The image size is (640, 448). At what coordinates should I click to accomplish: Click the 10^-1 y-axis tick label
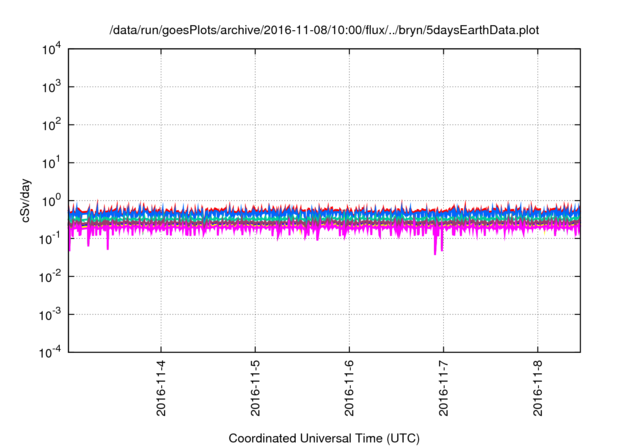click(x=51, y=239)
